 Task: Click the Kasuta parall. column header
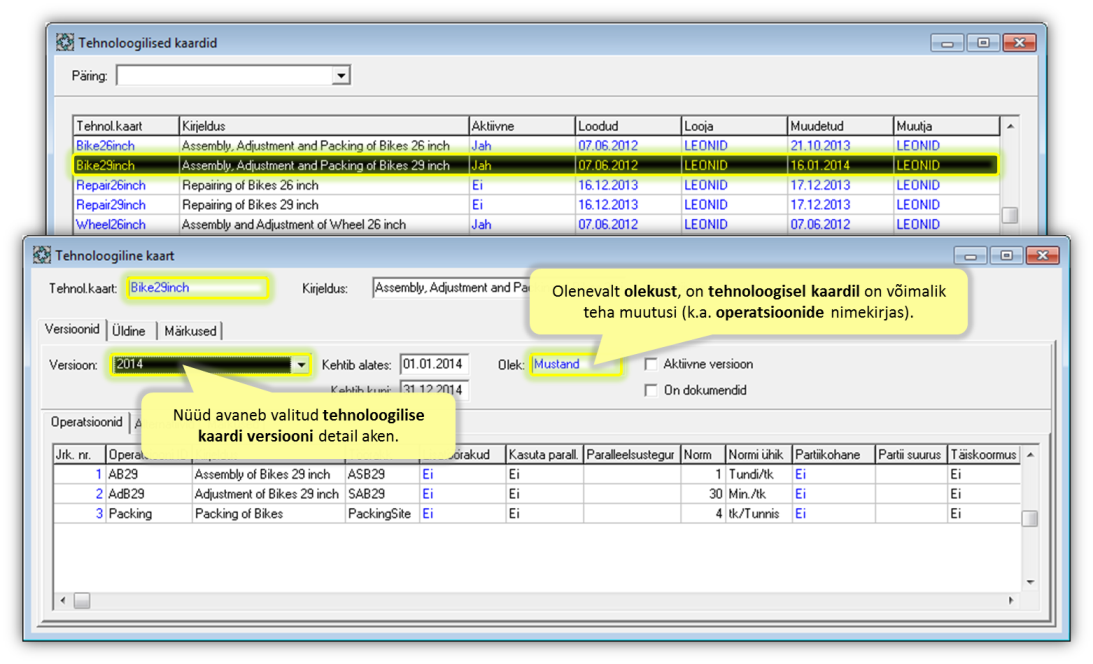pos(544,455)
